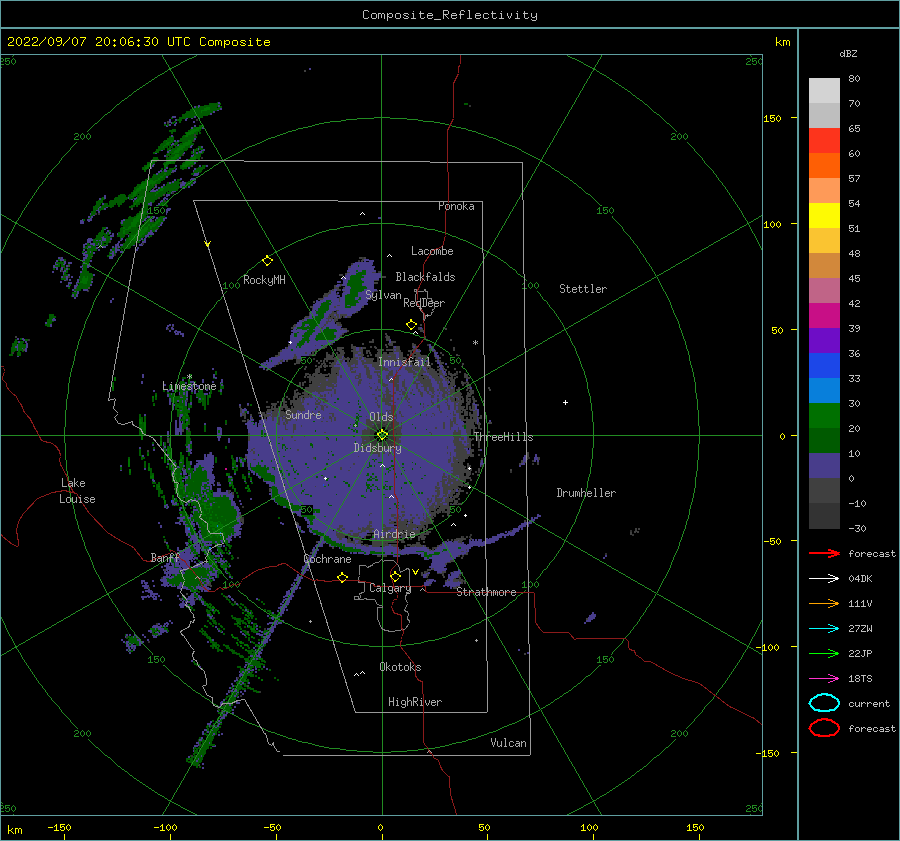This screenshot has height=841, width=900.
Task: Click the ThreeHills label
Action: (x=503, y=437)
